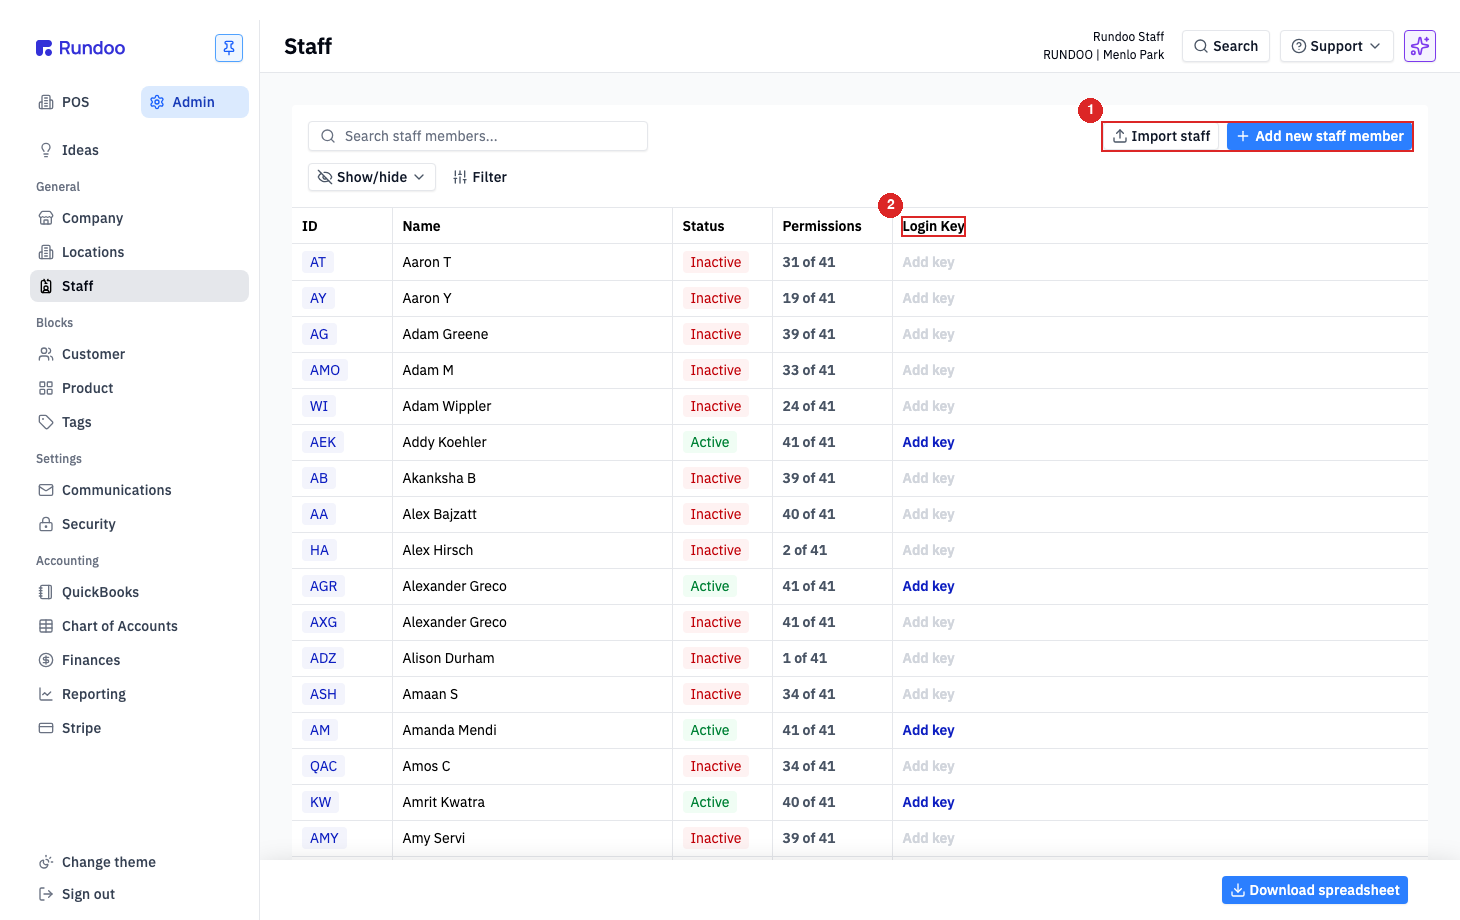The width and height of the screenshot is (1460, 920).
Task: Click the Status column header
Action: [x=703, y=226]
